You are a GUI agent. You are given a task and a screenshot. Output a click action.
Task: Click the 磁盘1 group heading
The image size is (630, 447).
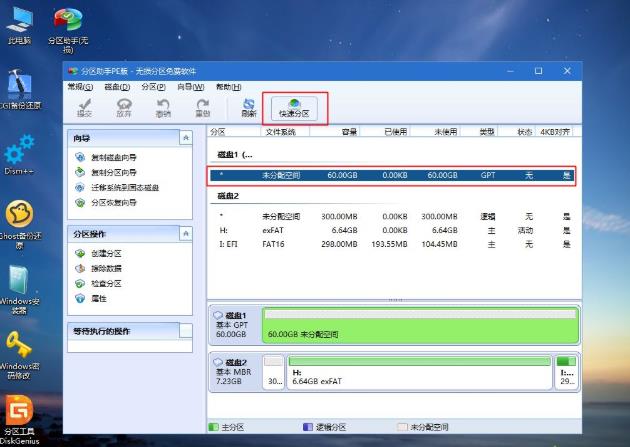point(235,155)
